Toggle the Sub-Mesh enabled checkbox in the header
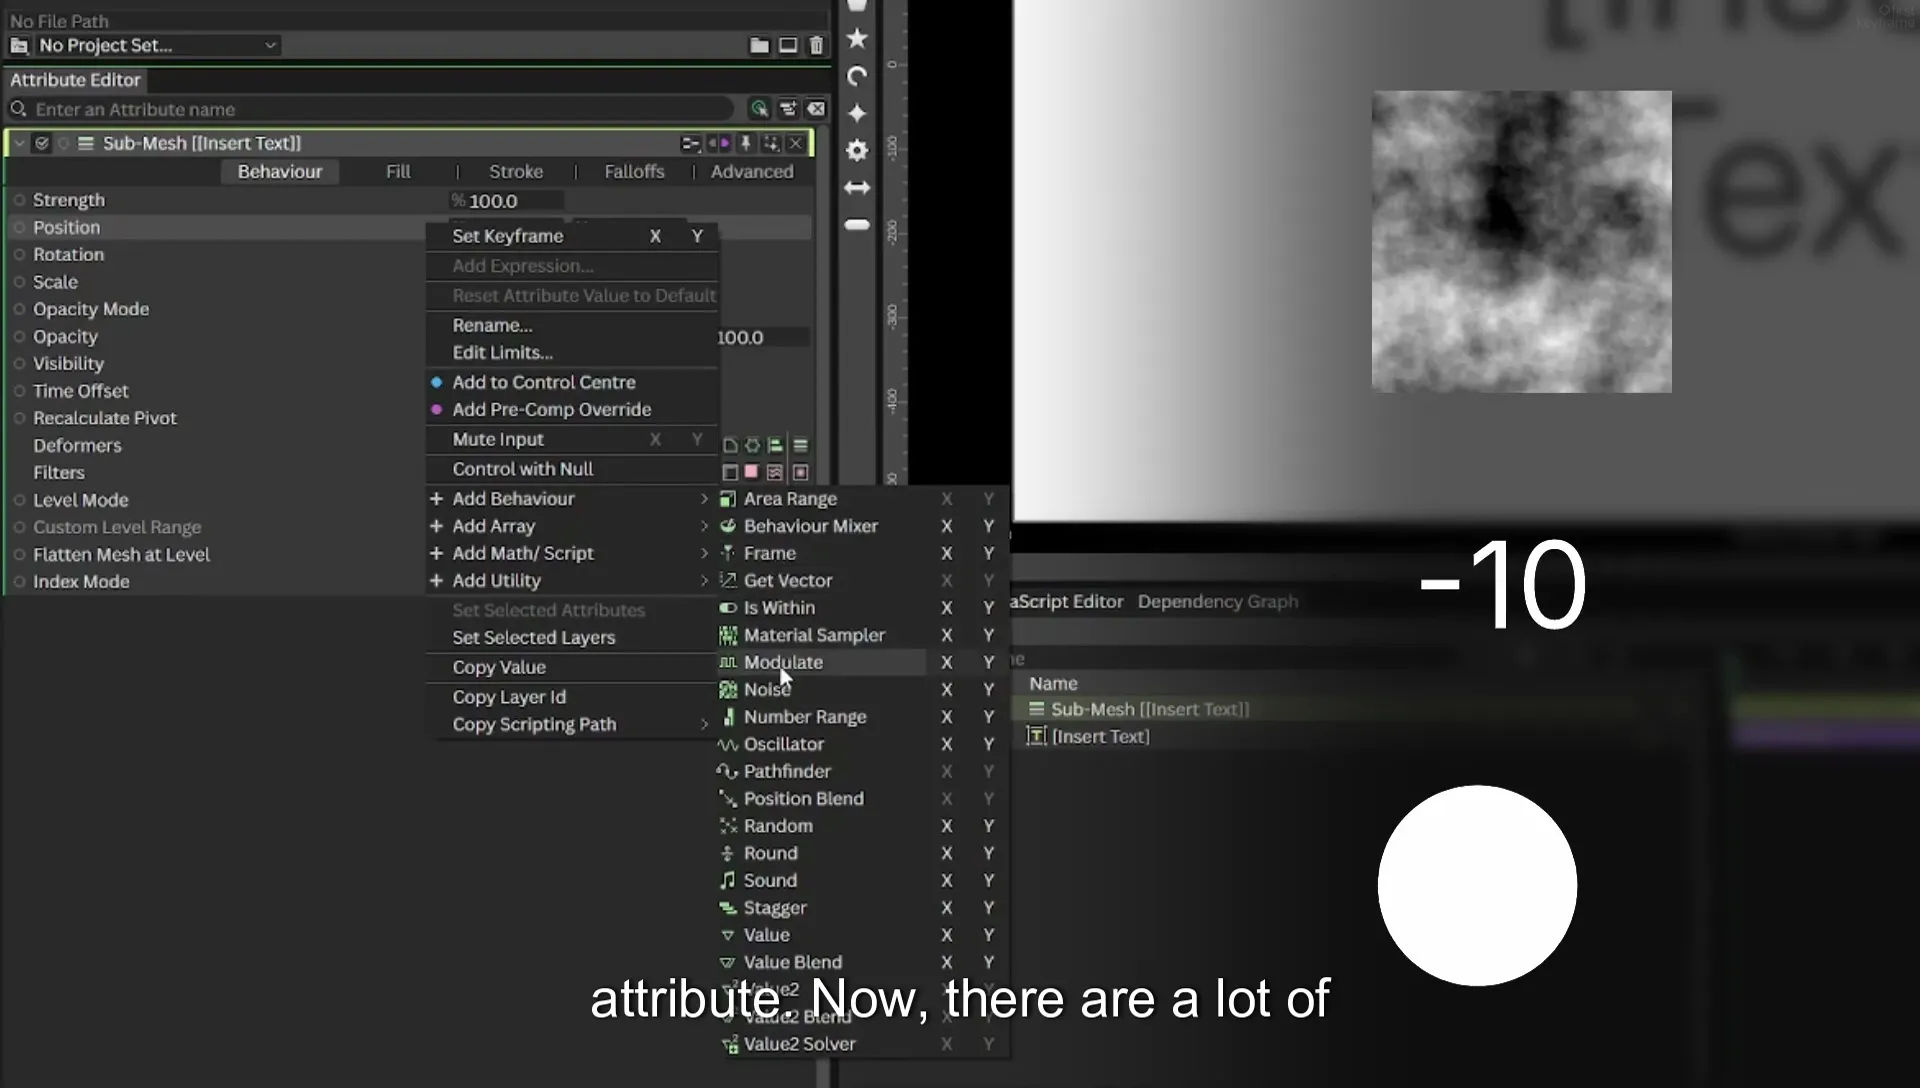This screenshot has height=1088, width=1920. [x=42, y=143]
